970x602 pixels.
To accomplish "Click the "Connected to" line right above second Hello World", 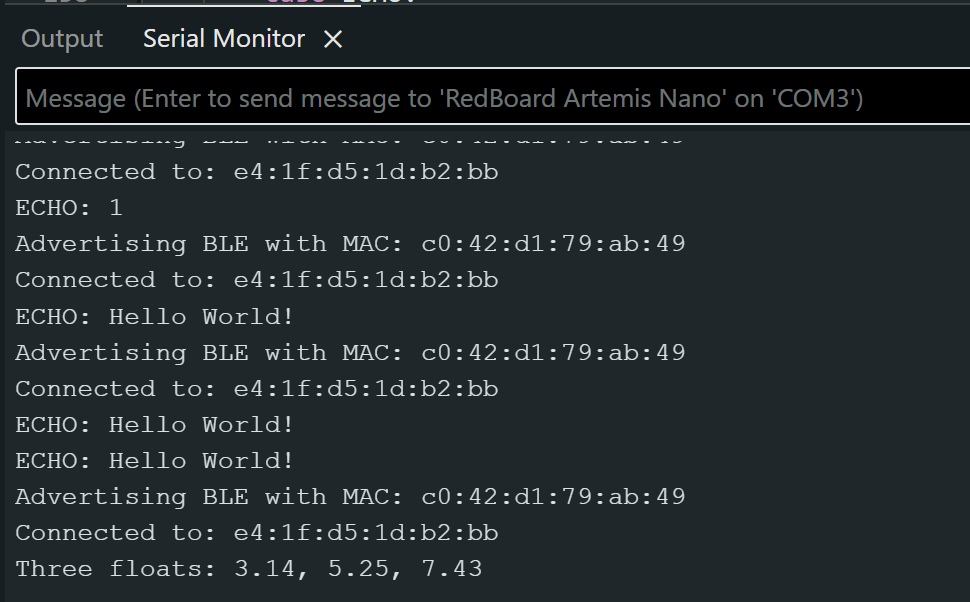I will pyautogui.click(x=256, y=389).
